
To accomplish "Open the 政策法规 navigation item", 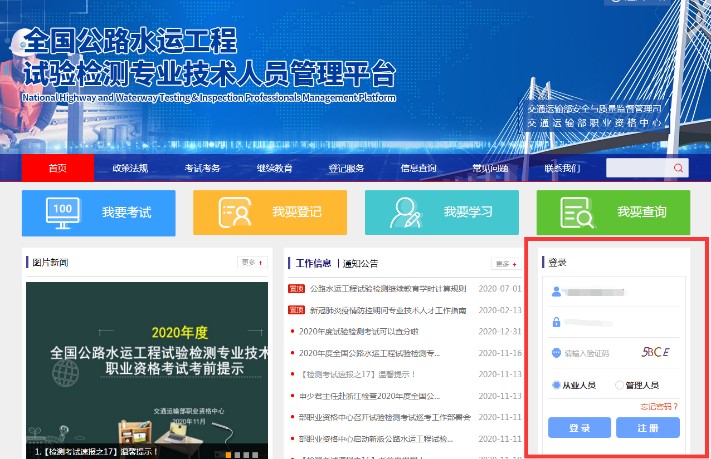I will click(x=130, y=168).
